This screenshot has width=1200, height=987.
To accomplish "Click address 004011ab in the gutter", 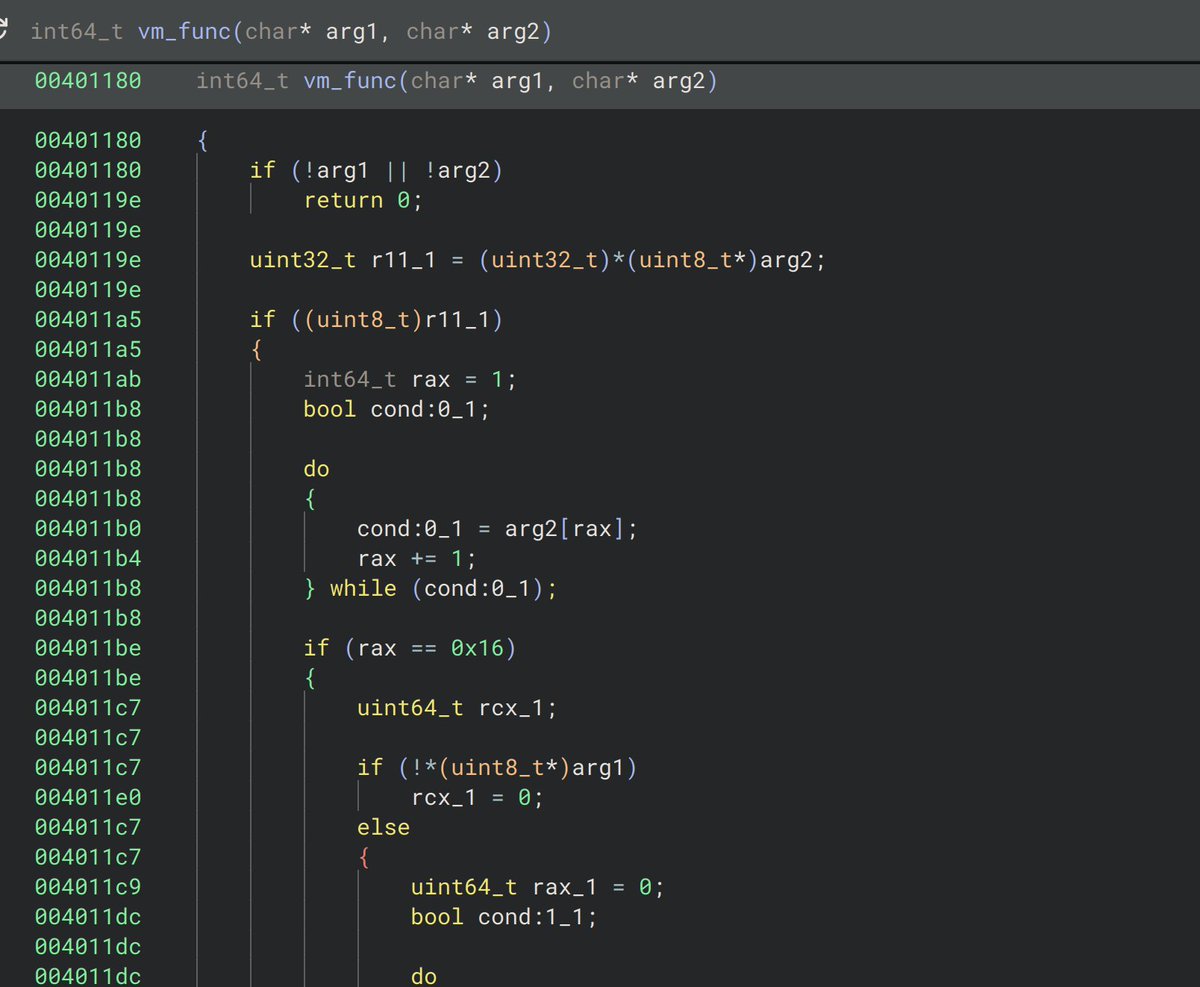I will click(x=88, y=380).
